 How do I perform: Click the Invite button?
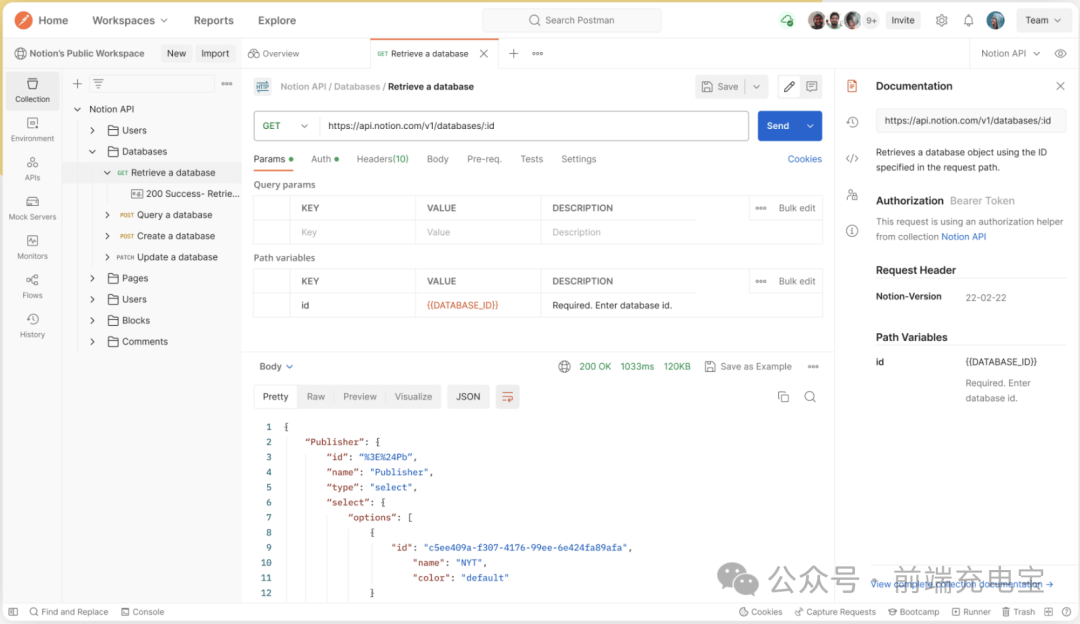(903, 21)
